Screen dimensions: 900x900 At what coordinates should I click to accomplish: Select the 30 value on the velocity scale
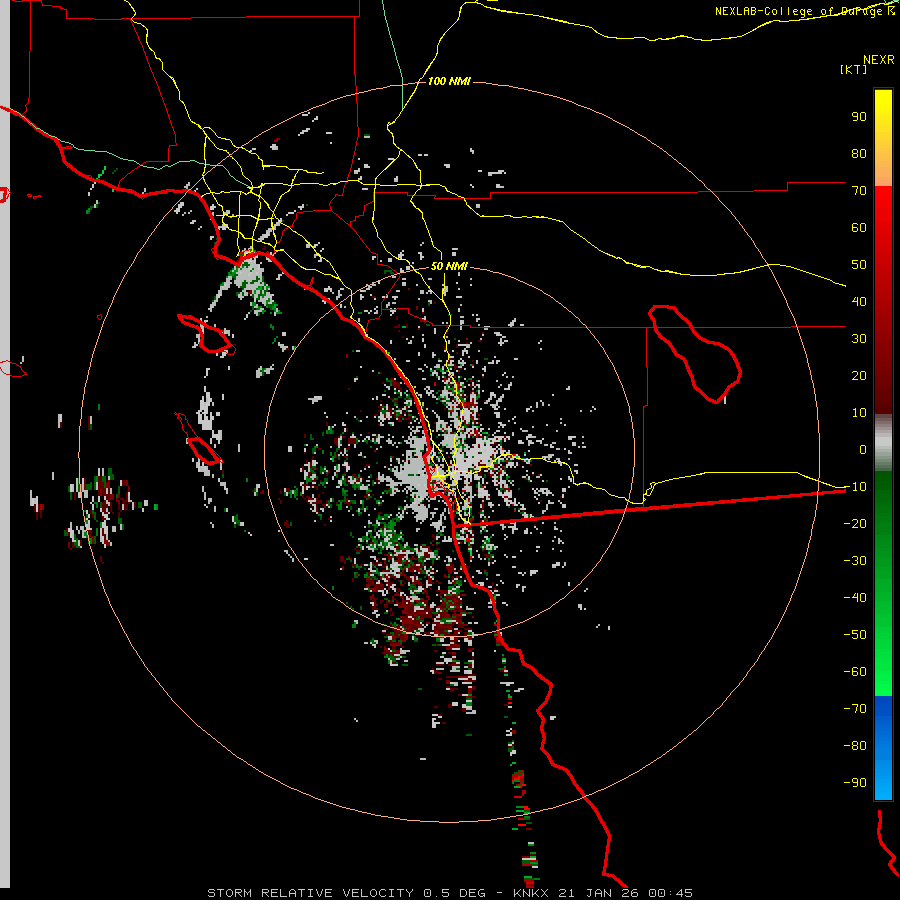[x=859, y=339]
